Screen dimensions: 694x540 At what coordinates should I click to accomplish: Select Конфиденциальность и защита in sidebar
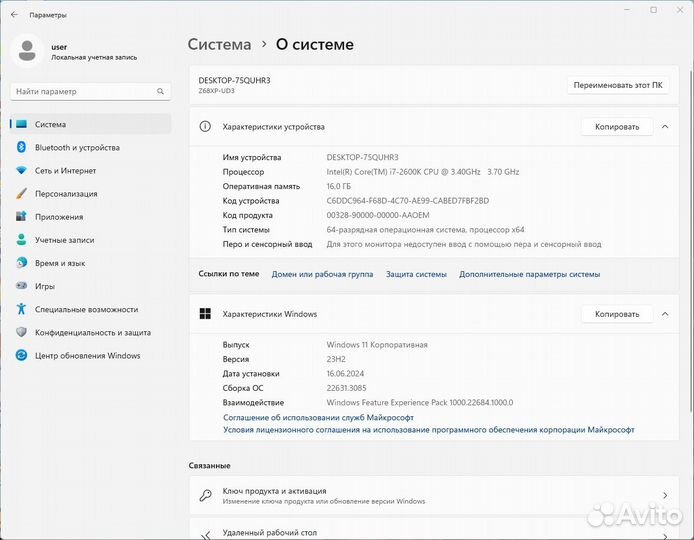(x=92, y=332)
